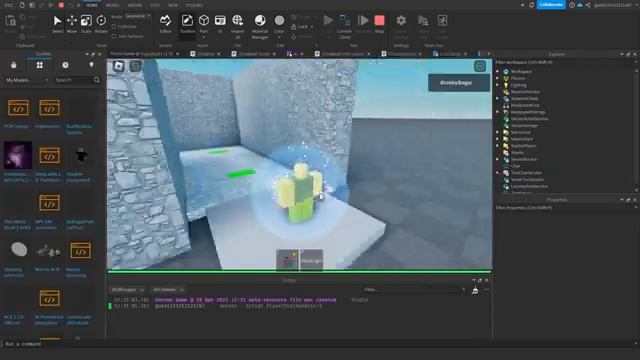Clear the Output window
This screenshot has width=640, height=360.
475,290
